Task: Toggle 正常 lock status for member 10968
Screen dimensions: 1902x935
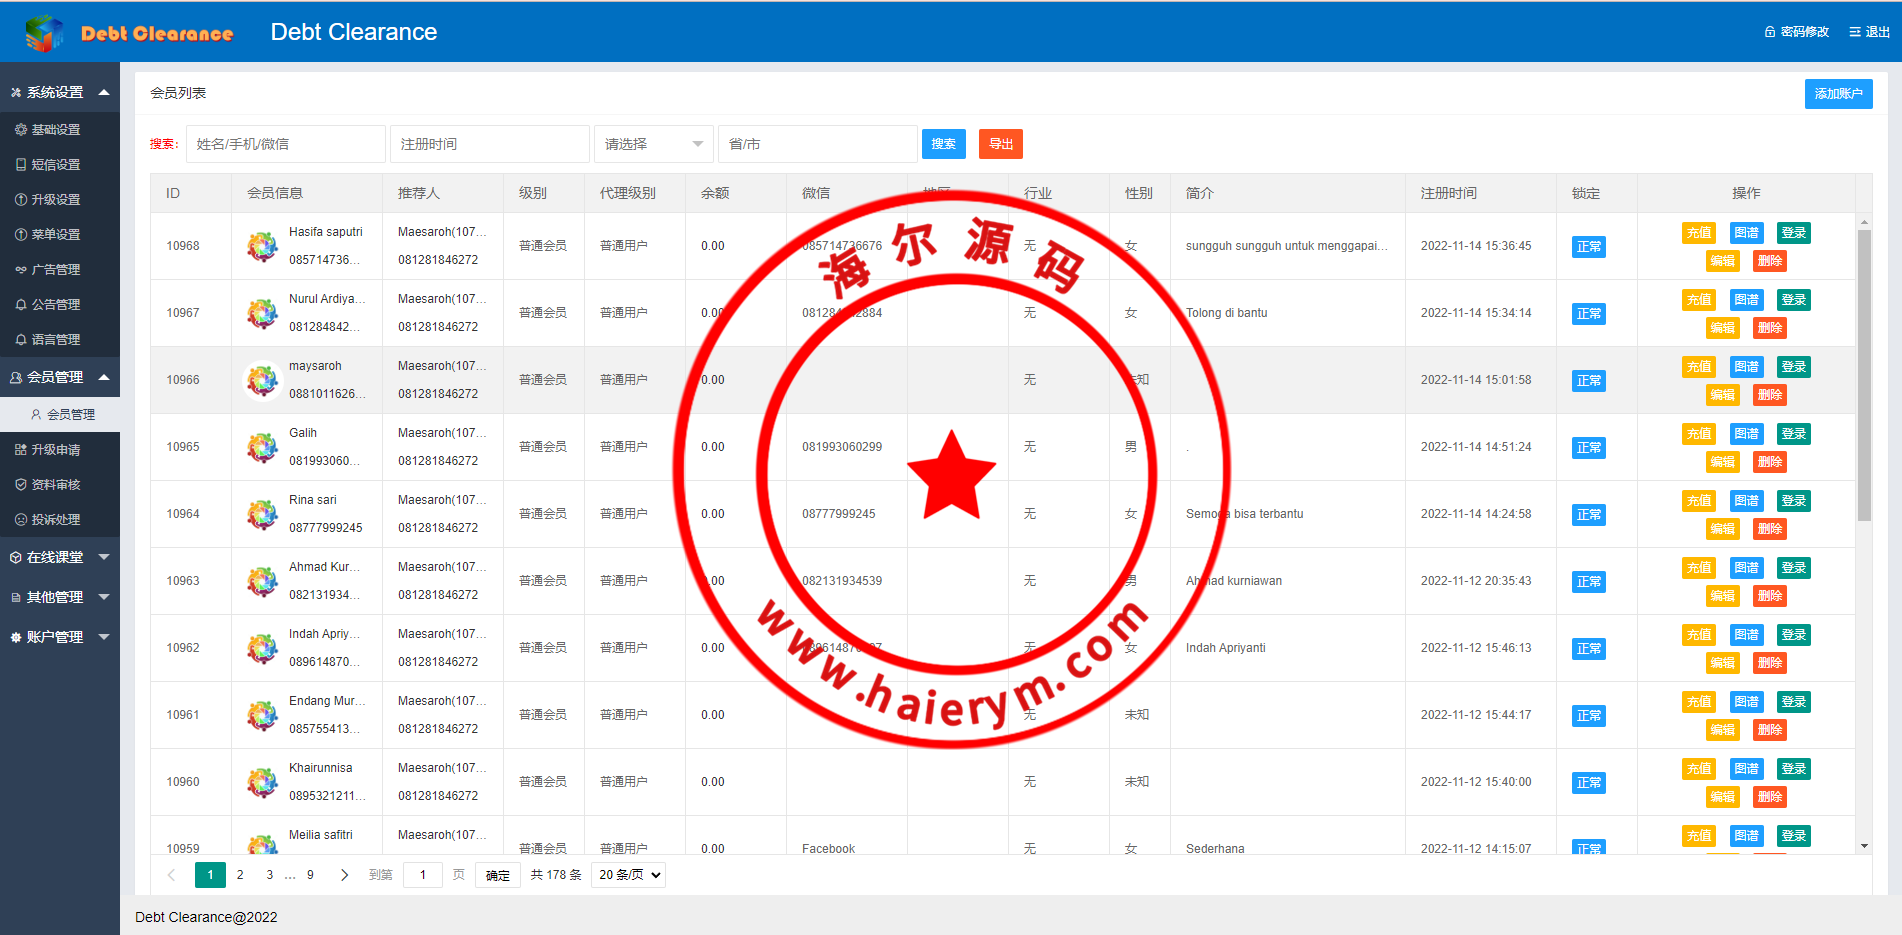Action: point(1588,247)
